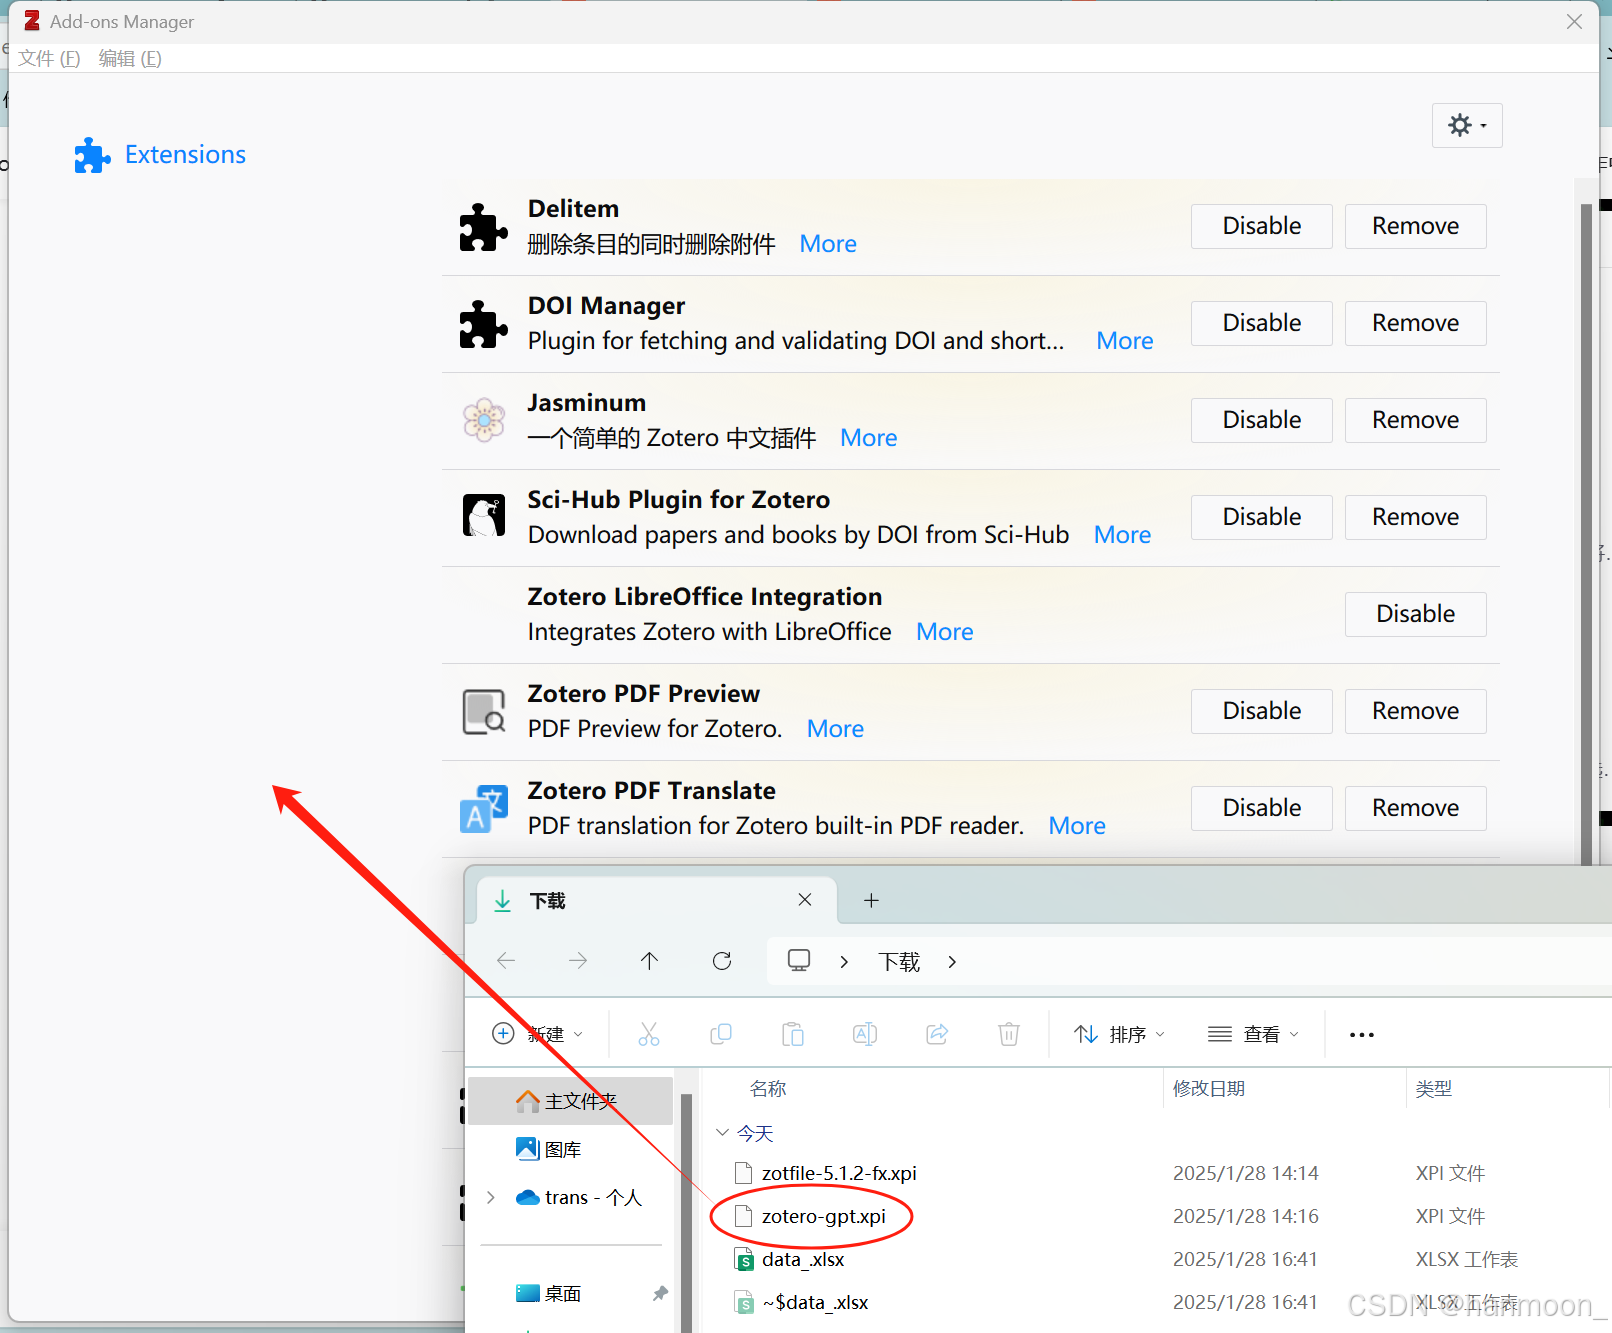The width and height of the screenshot is (1612, 1333).
Task: Open More details for LibreOffice Integration
Action: tap(945, 632)
